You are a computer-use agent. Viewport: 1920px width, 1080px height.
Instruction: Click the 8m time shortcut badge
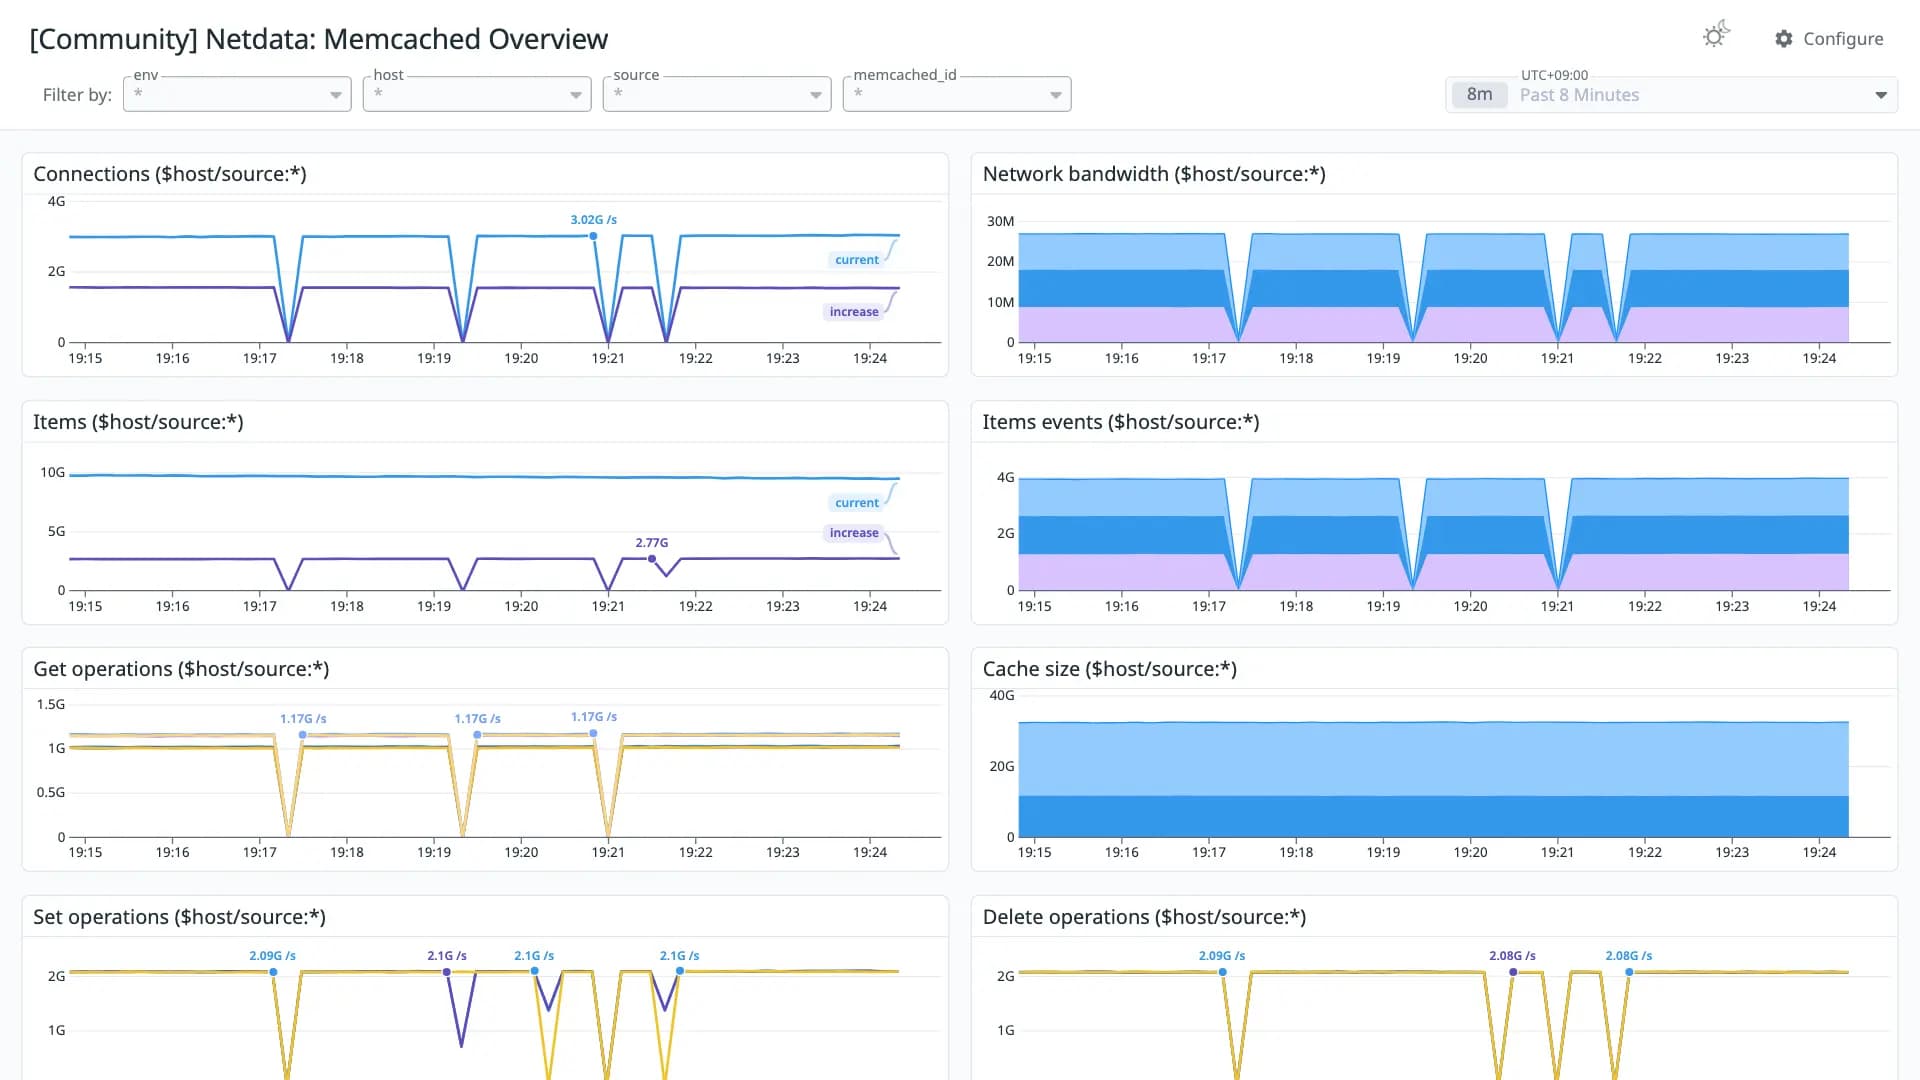[1480, 95]
